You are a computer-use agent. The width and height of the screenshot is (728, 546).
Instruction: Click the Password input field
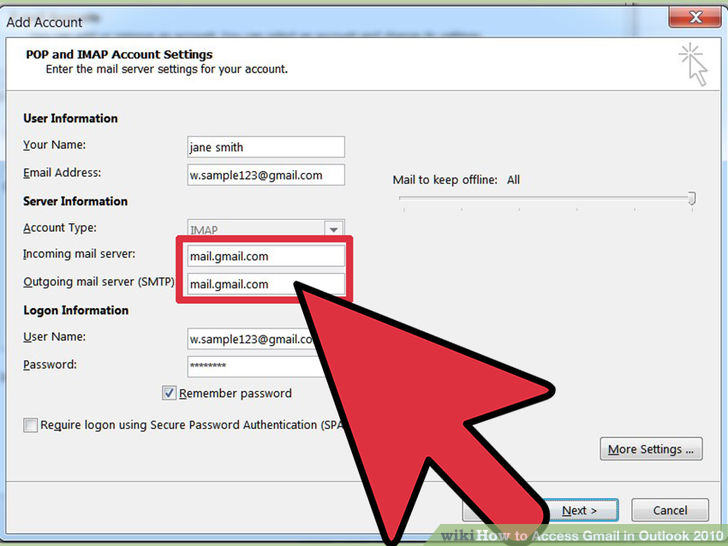coord(255,366)
